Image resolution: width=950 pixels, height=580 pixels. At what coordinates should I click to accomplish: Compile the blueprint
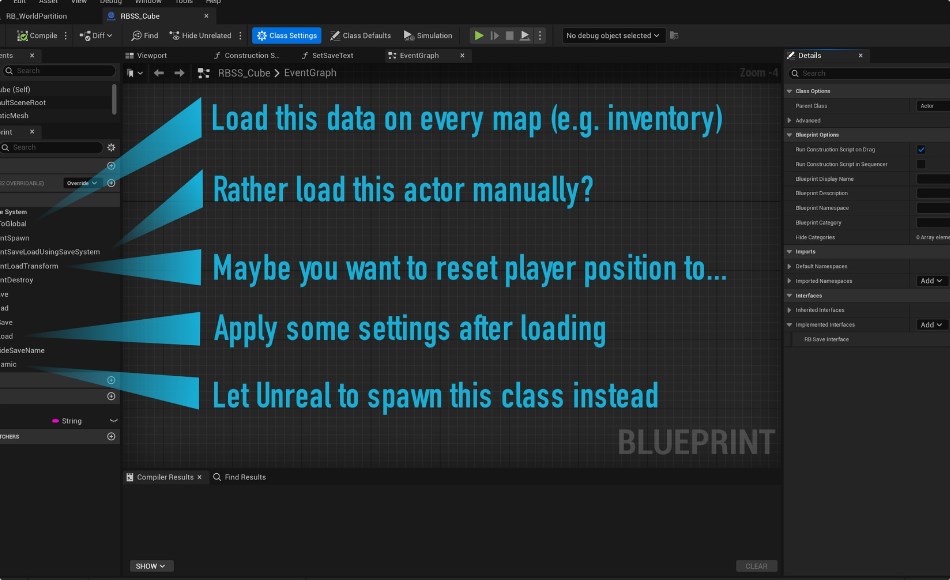[x=40, y=35]
